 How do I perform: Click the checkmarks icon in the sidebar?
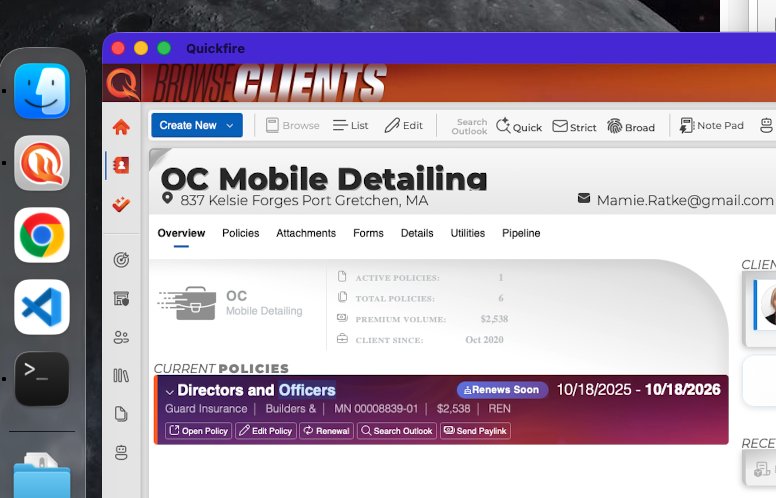(121, 204)
